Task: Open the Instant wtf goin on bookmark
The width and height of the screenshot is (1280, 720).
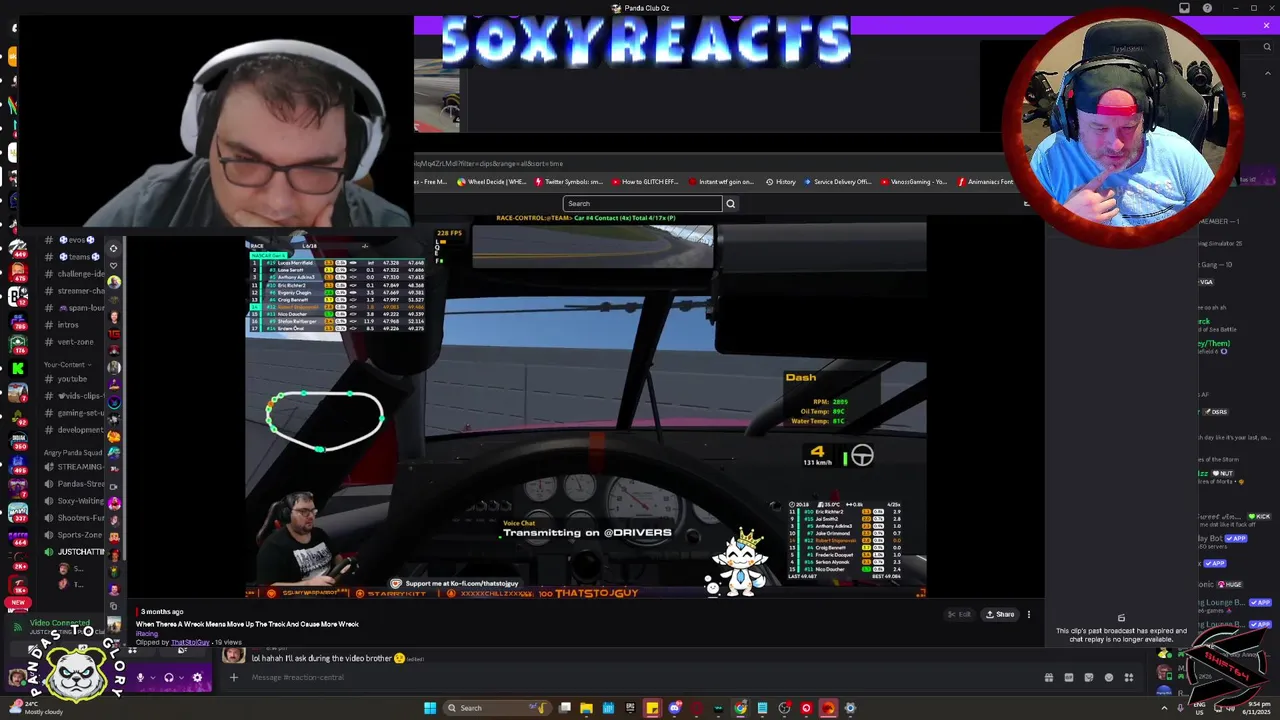Action: (x=721, y=182)
